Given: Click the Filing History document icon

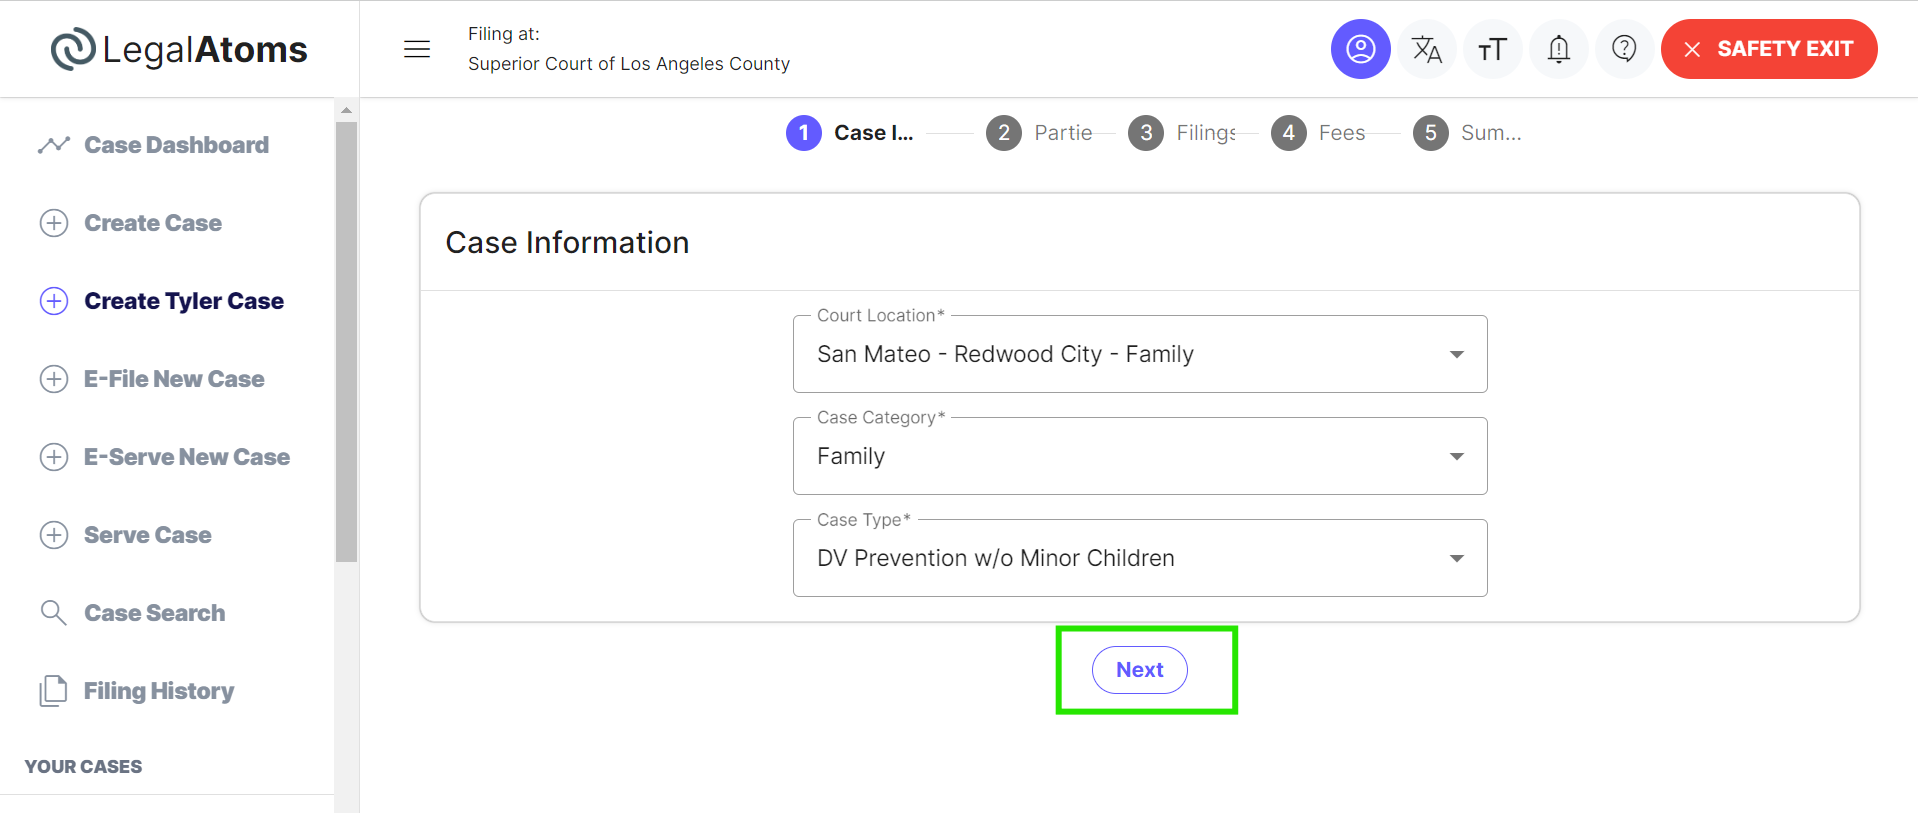Looking at the screenshot, I should click(54, 691).
